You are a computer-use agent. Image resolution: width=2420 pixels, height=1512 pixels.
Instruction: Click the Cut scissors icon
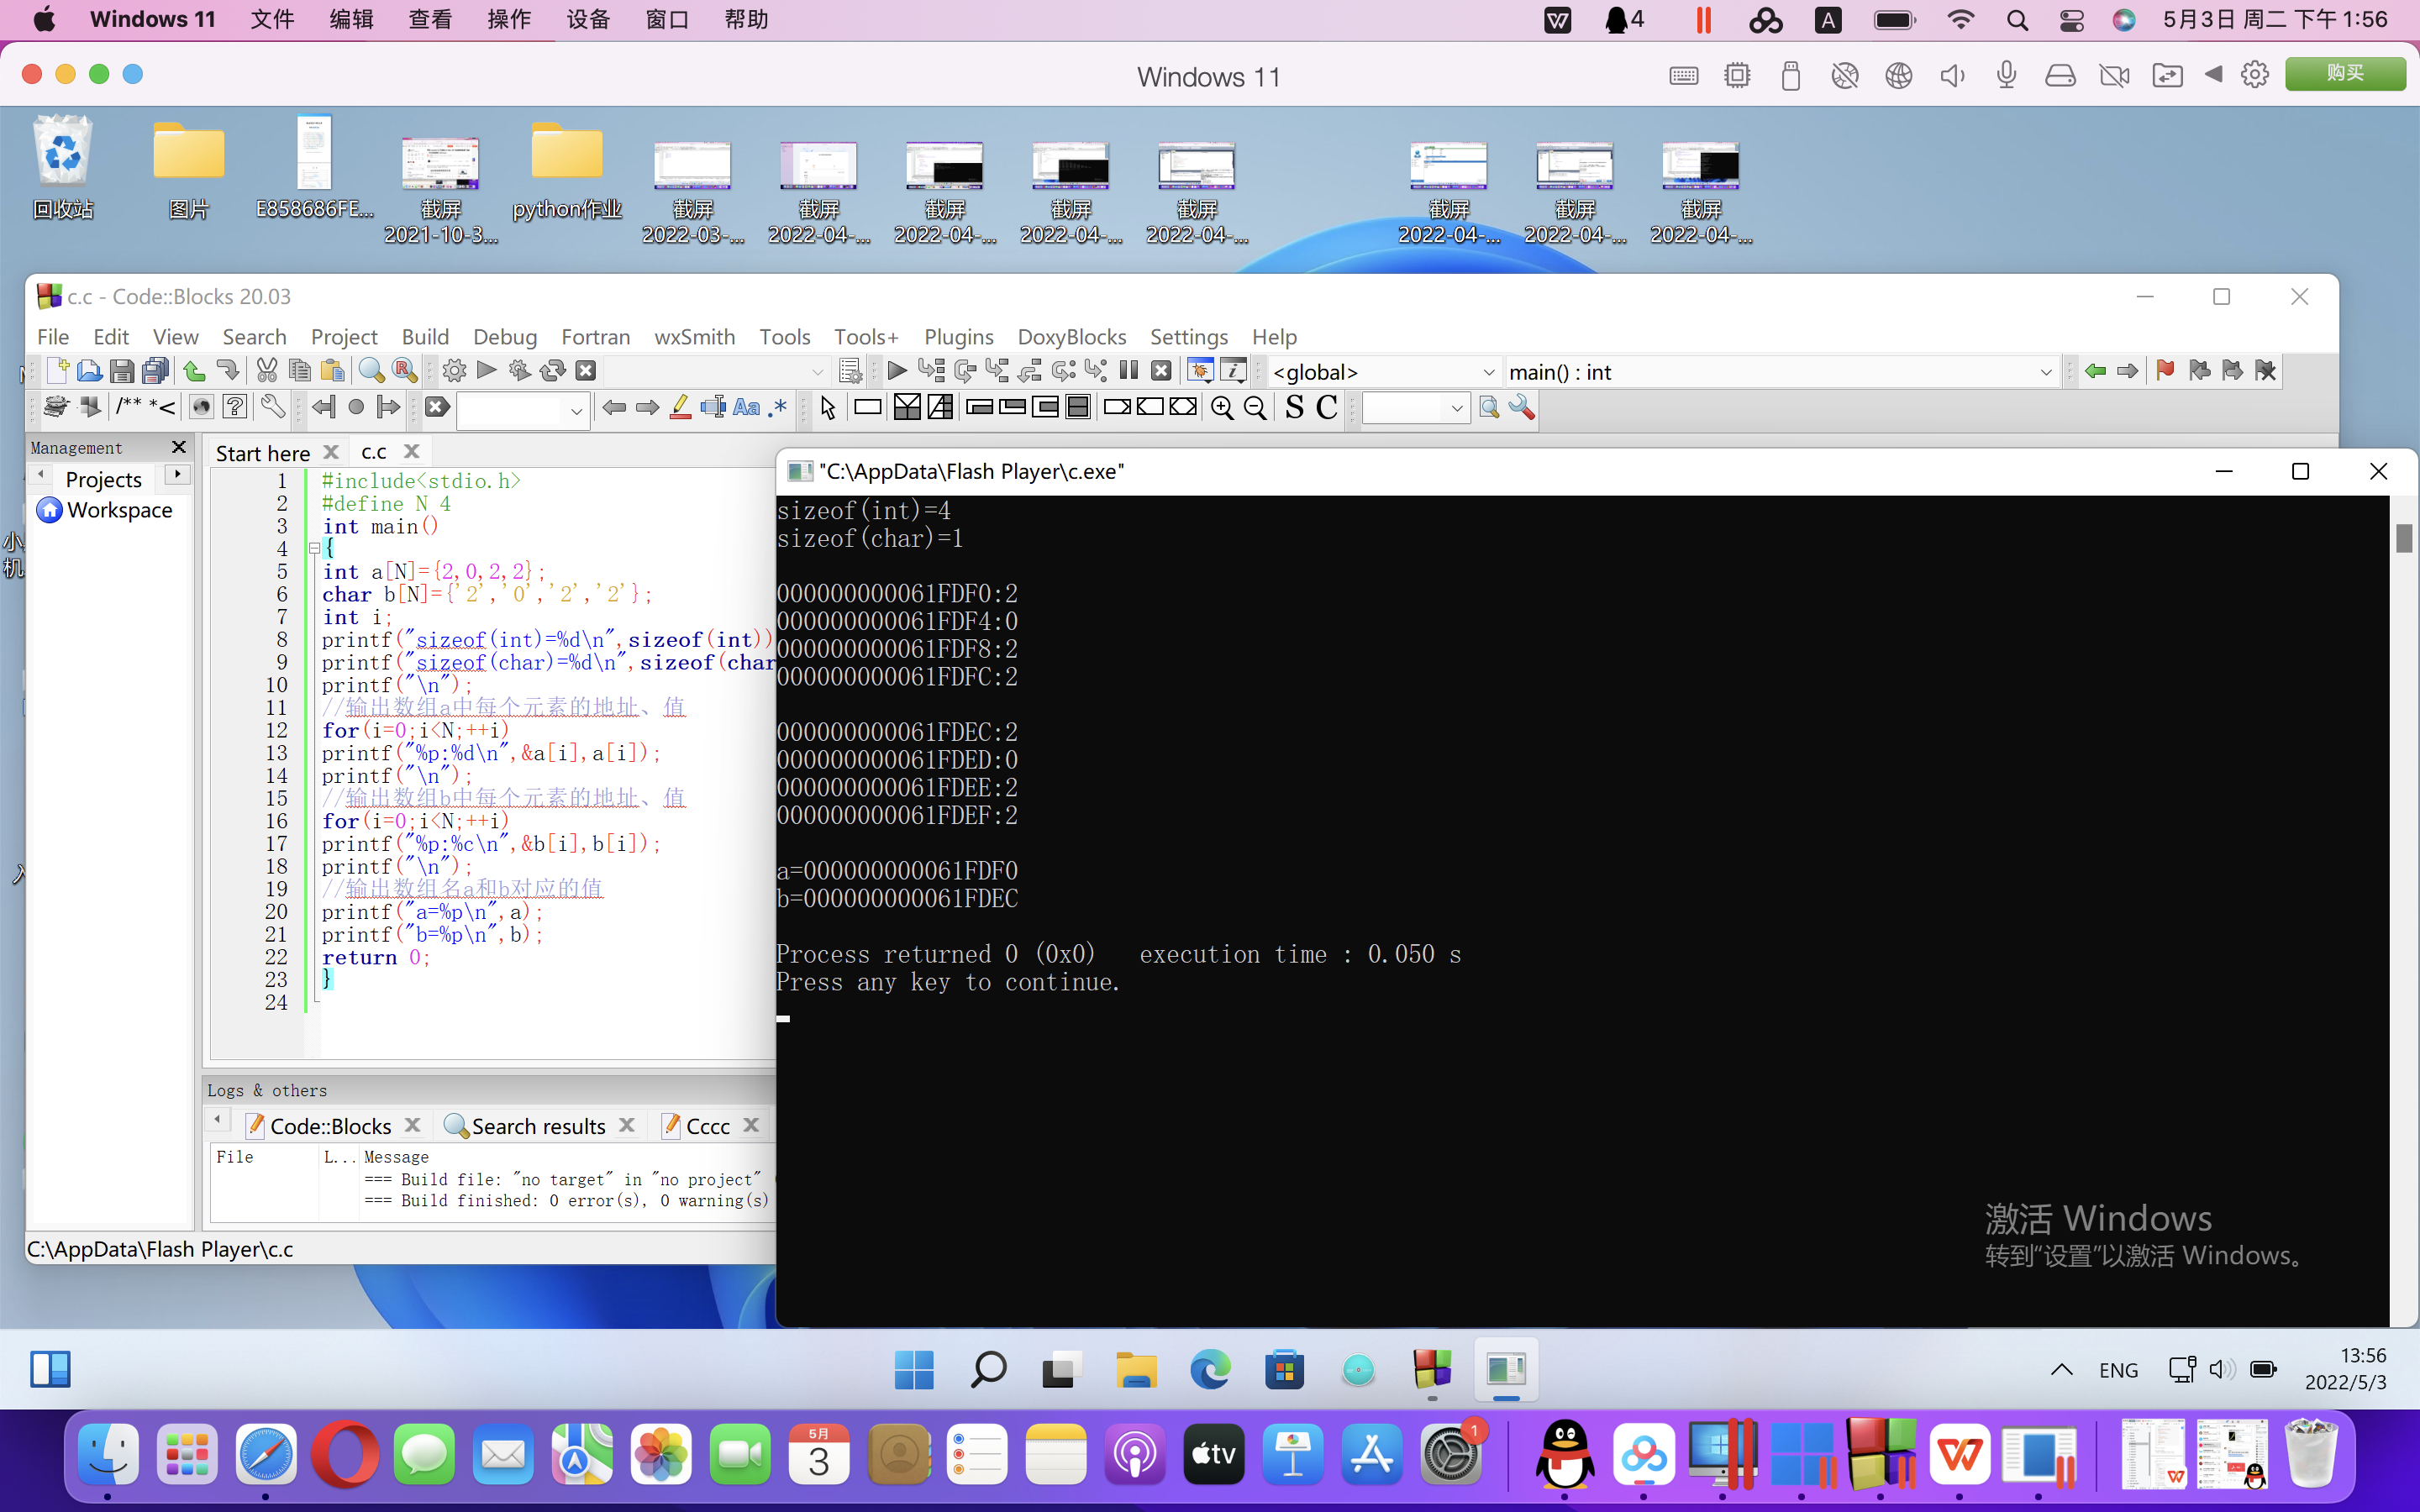pos(267,371)
